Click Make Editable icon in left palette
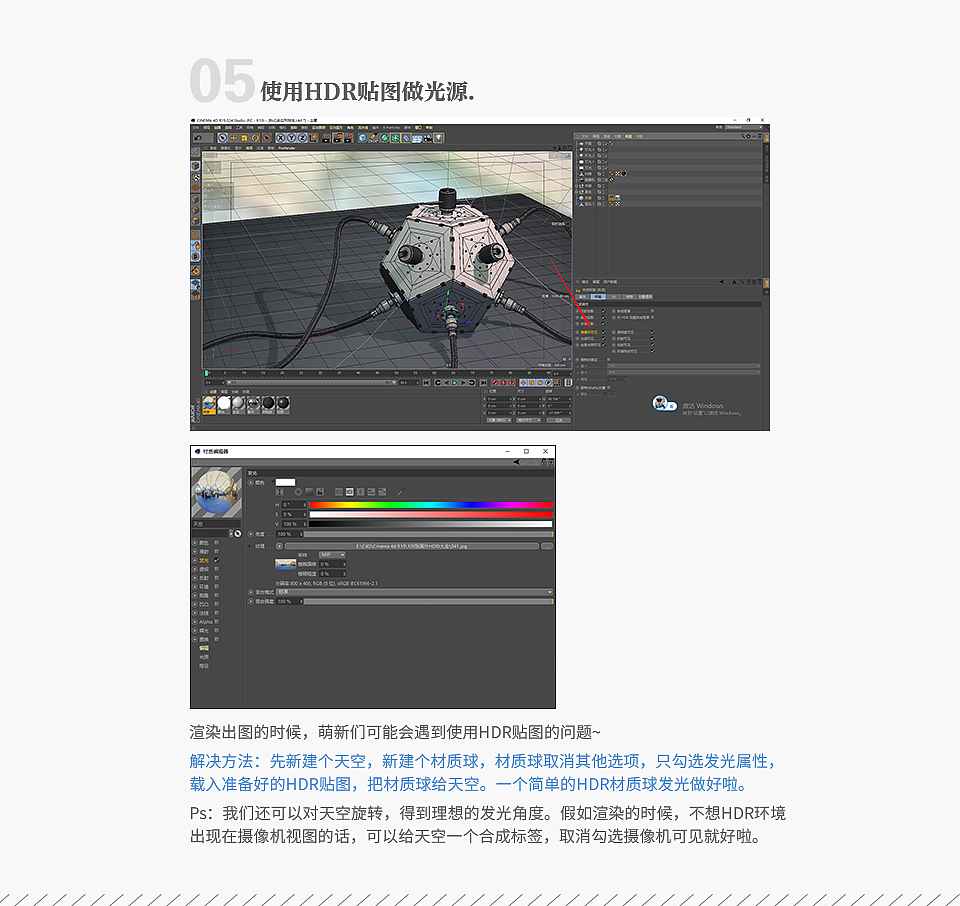This screenshot has width=960, height=906. coord(195,151)
